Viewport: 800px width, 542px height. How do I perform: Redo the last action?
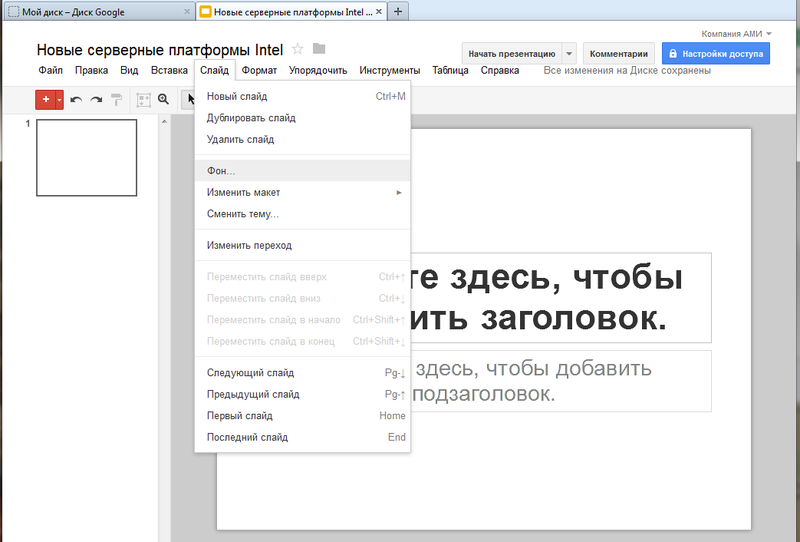coord(96,100)
